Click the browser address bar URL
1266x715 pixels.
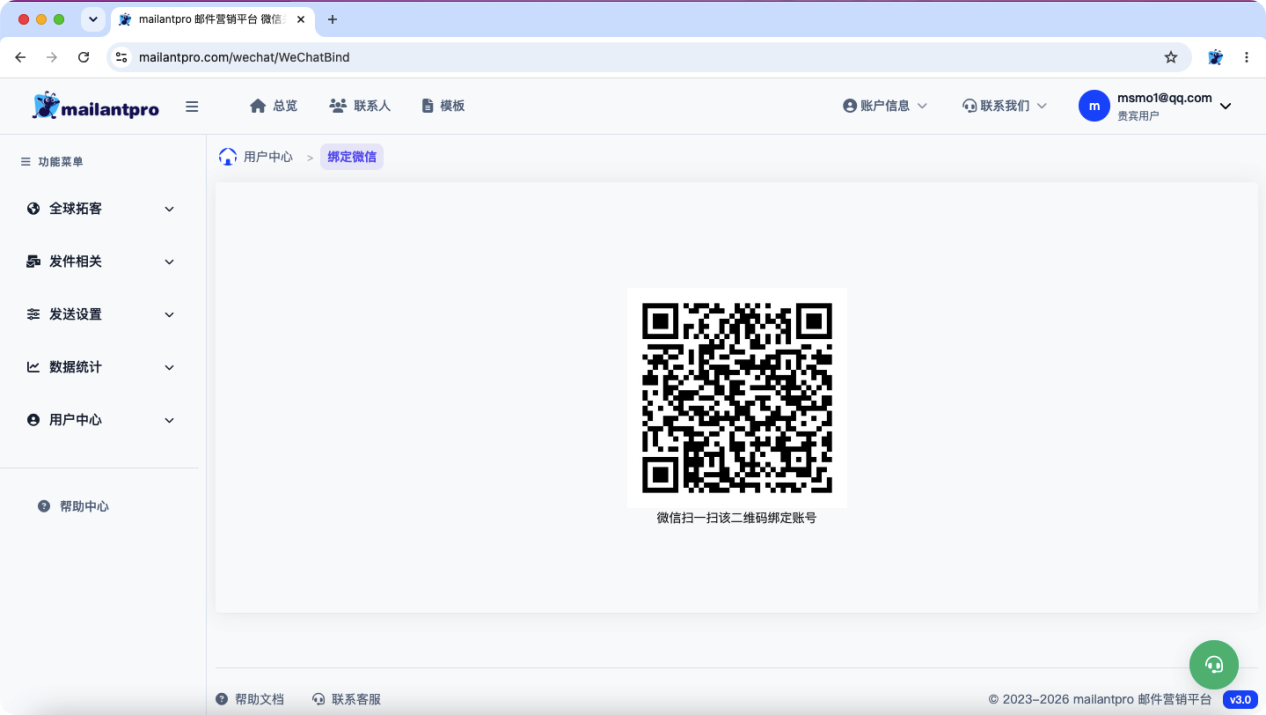pos(244,57)
